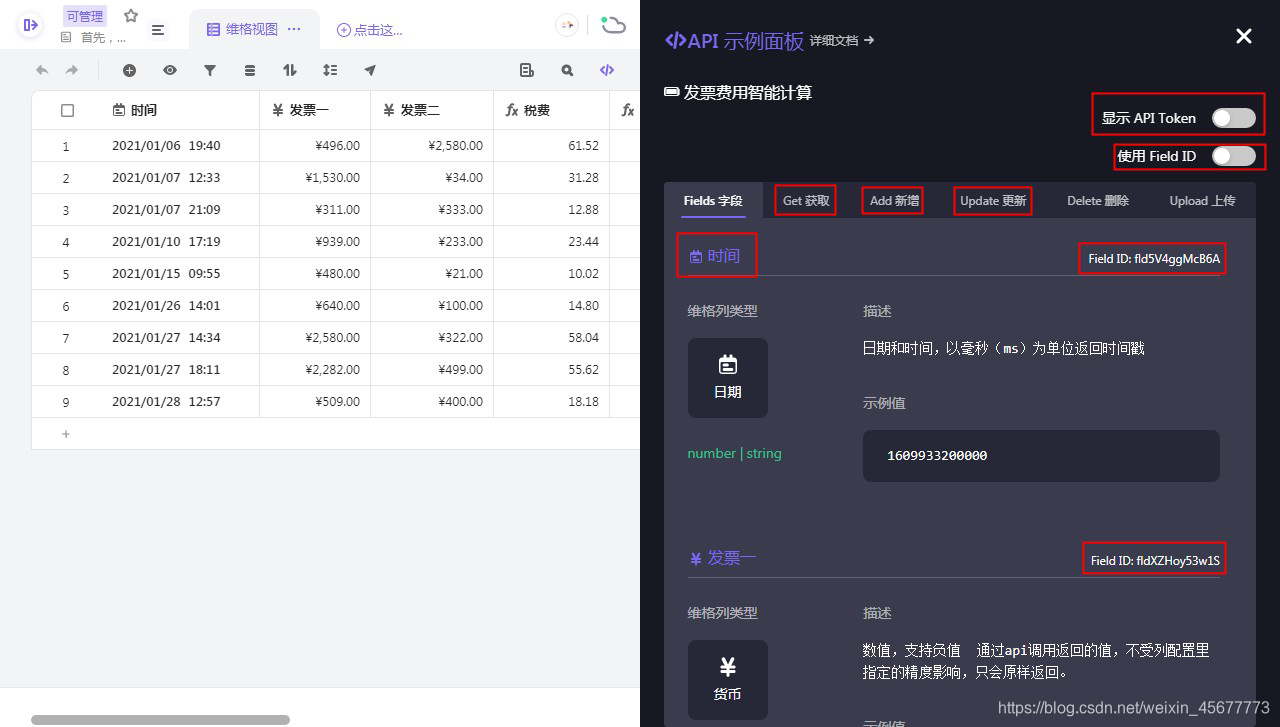
Task: Open hidden columns eye icon
Action: pyautogui.click(x=170, y=70)
